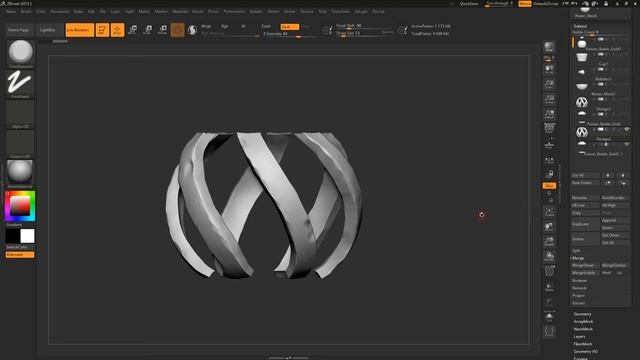
Task: Toggle the Gizmo 3D orange square icon
Action: 178,30
